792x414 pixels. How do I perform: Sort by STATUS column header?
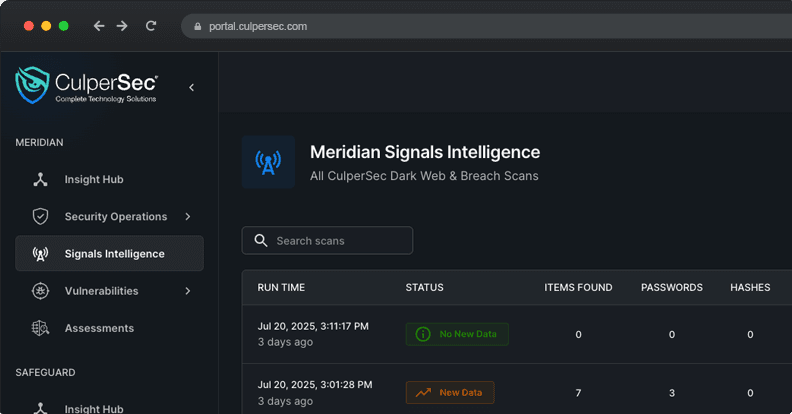pos(424,287)
